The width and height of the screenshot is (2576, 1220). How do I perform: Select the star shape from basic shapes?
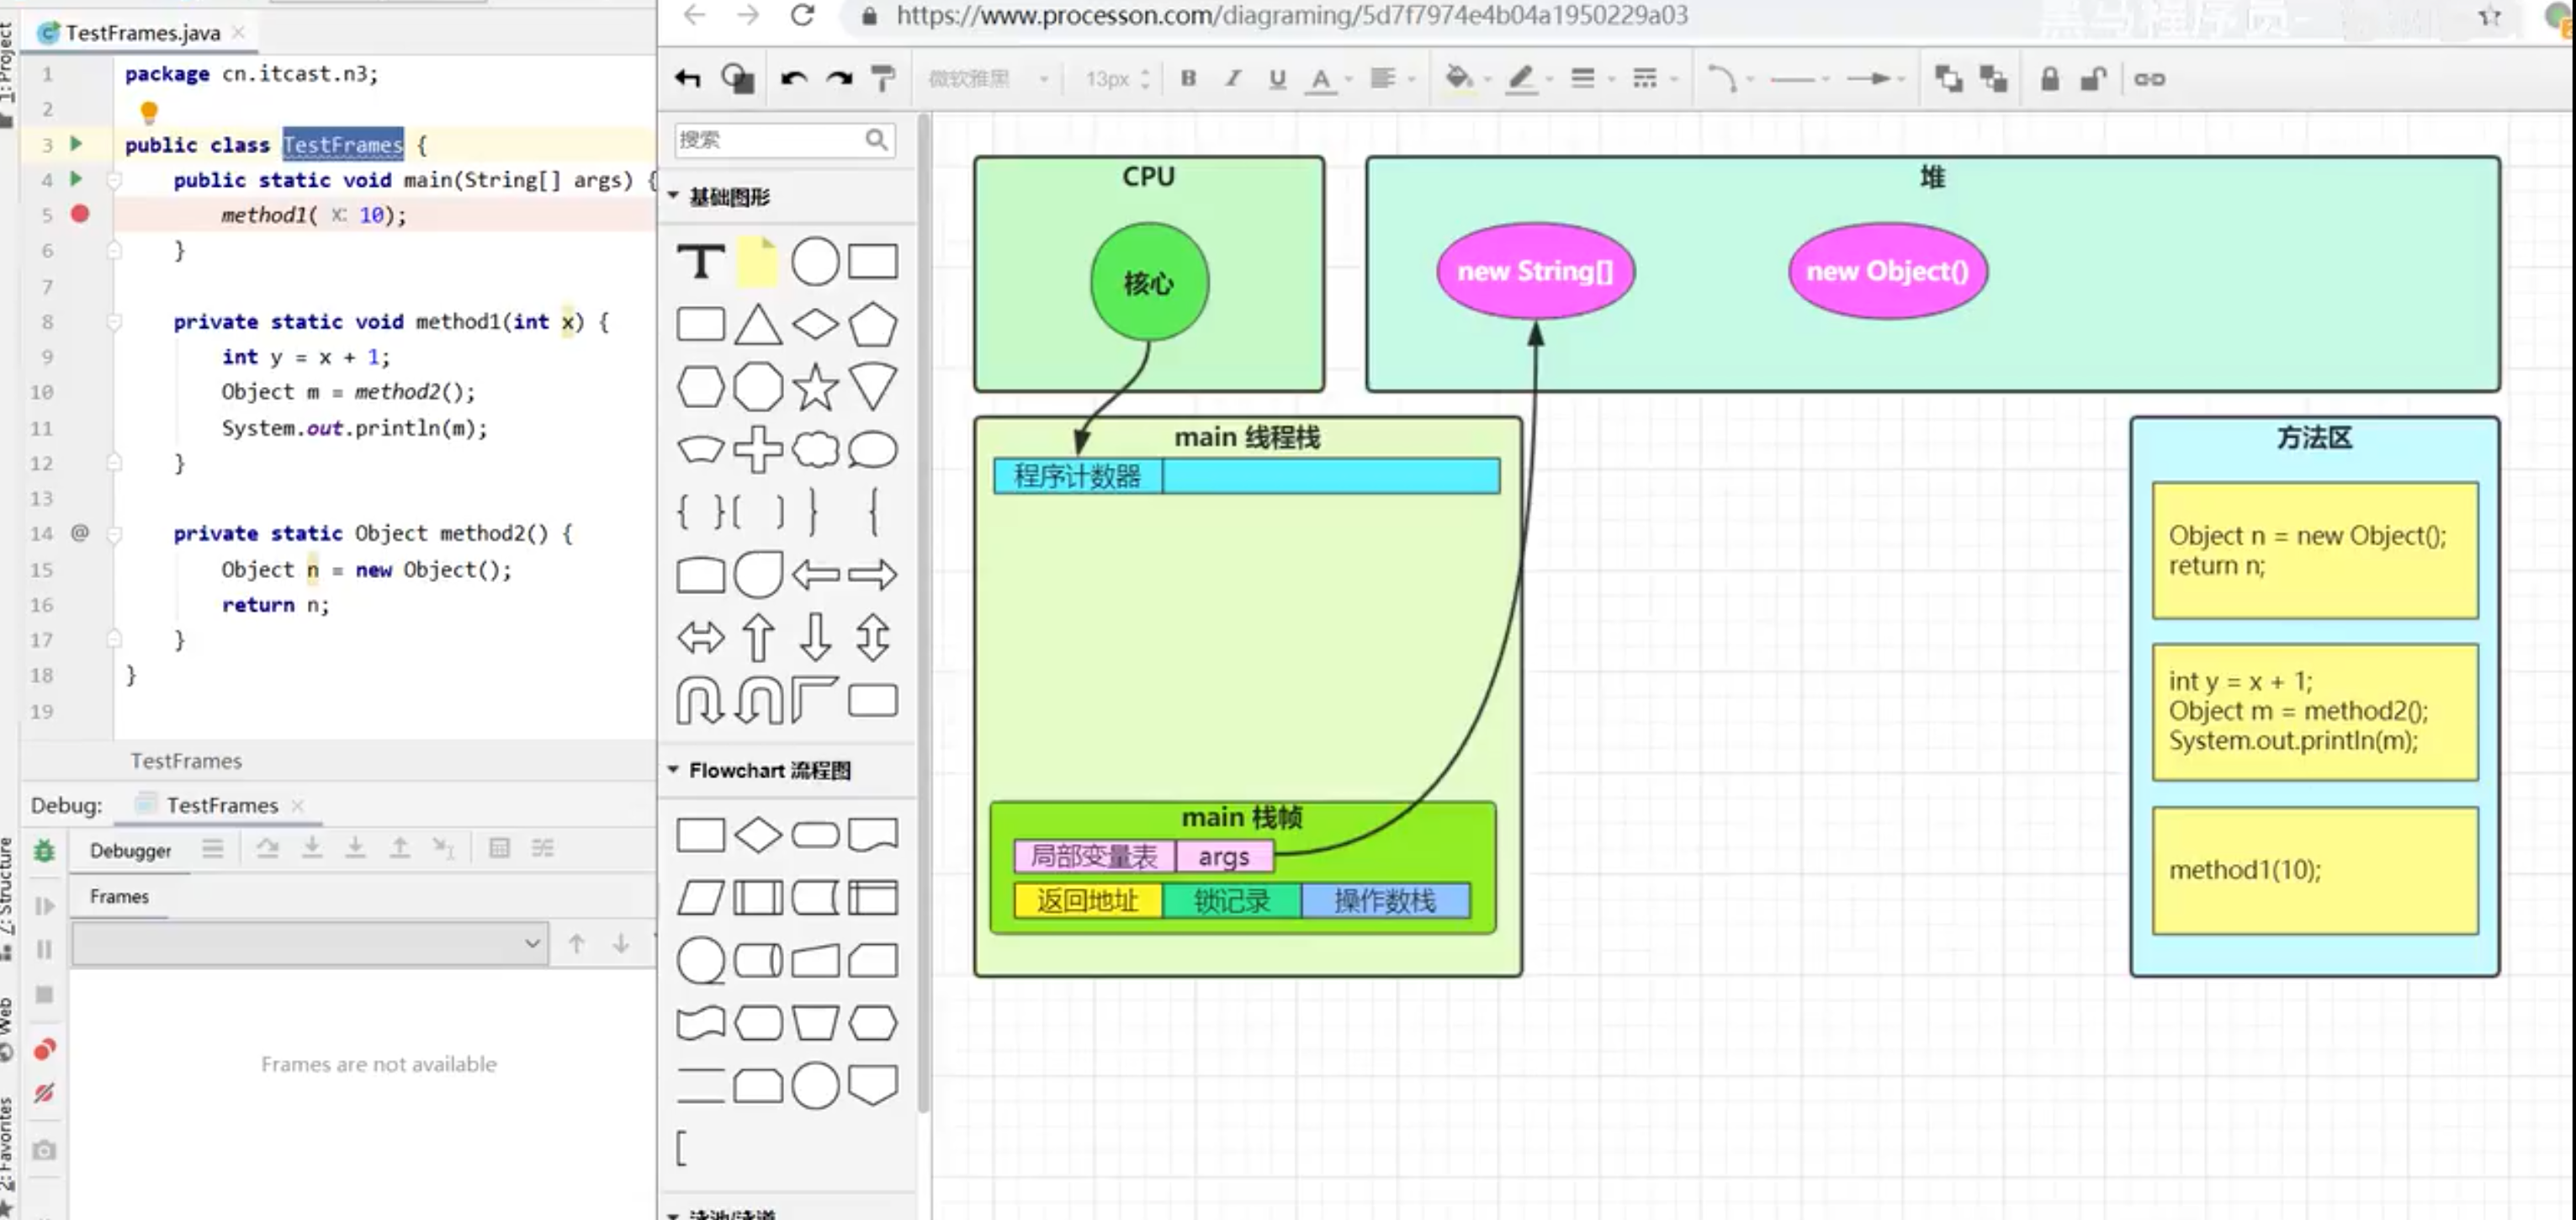815,387
